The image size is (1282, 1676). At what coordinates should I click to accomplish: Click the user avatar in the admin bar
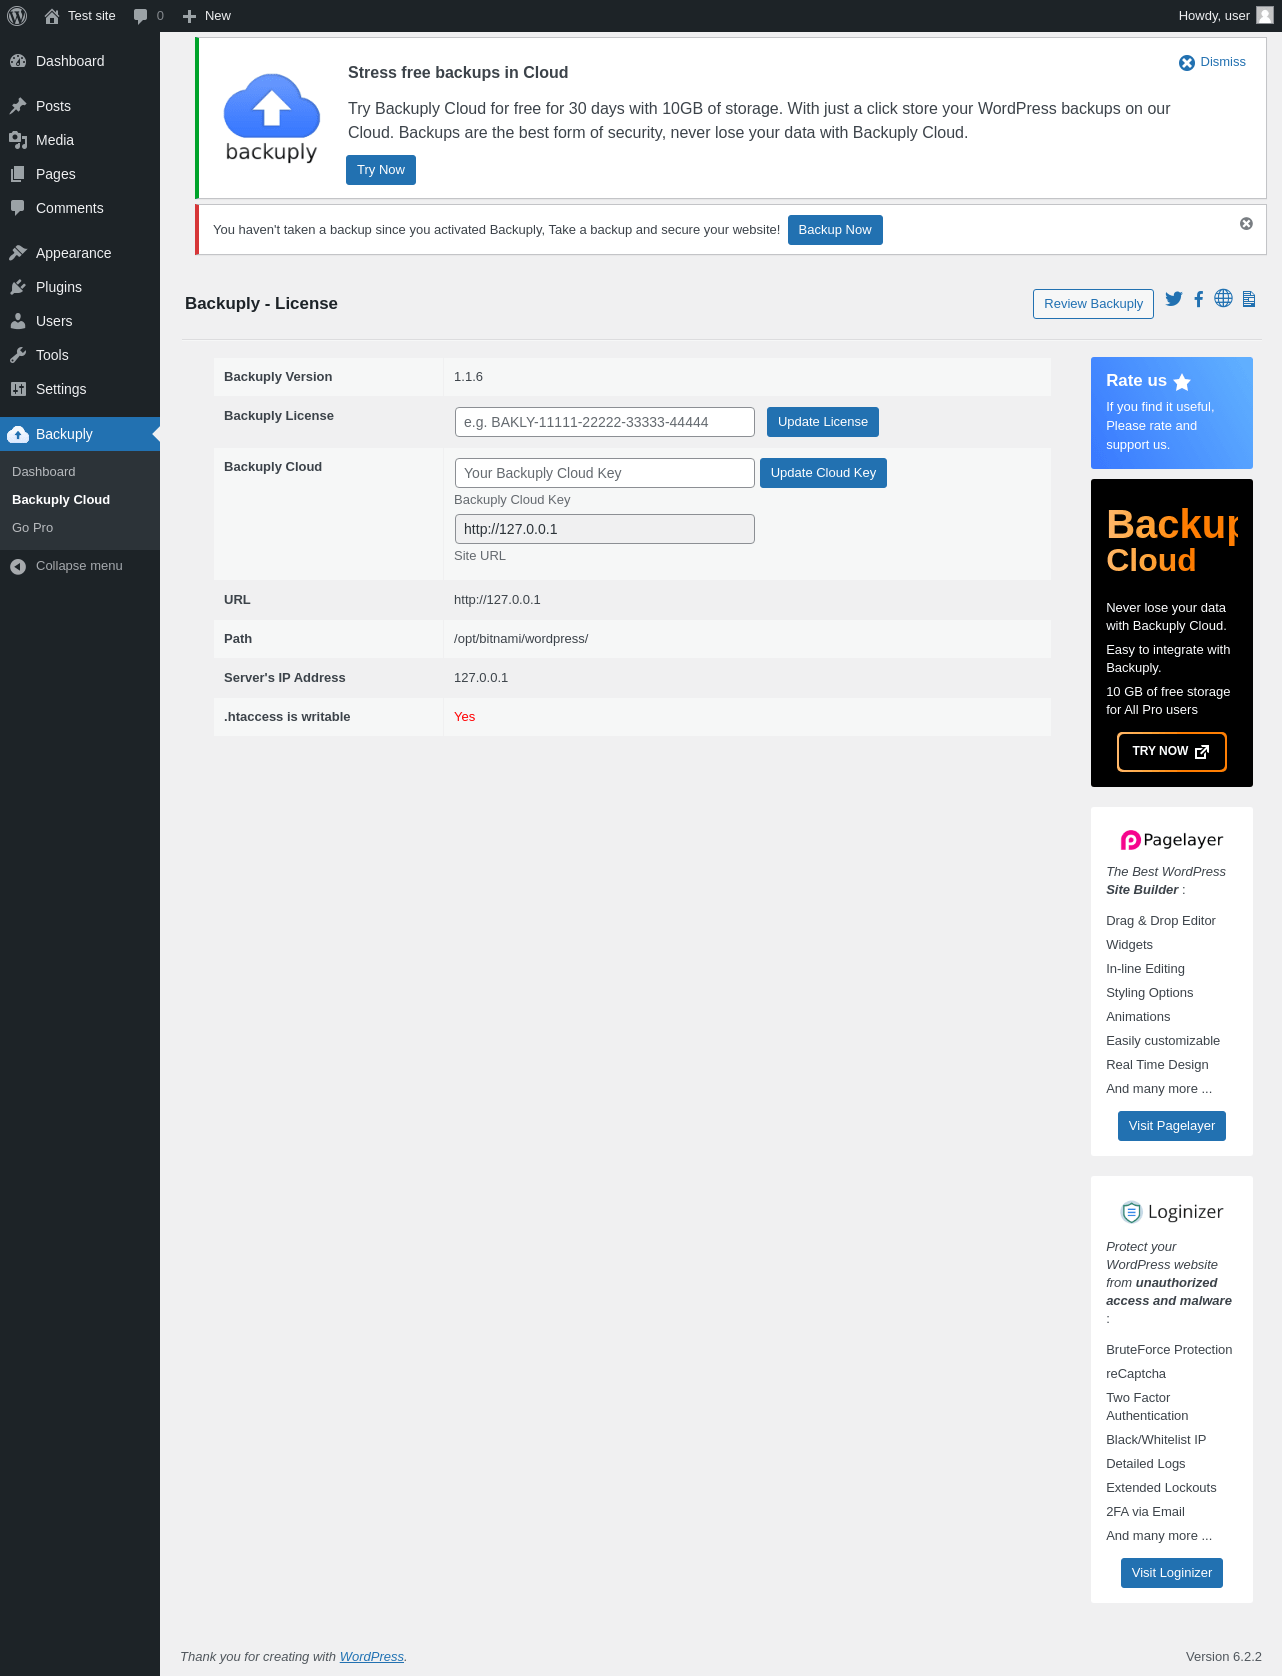tap(1265, 15)
